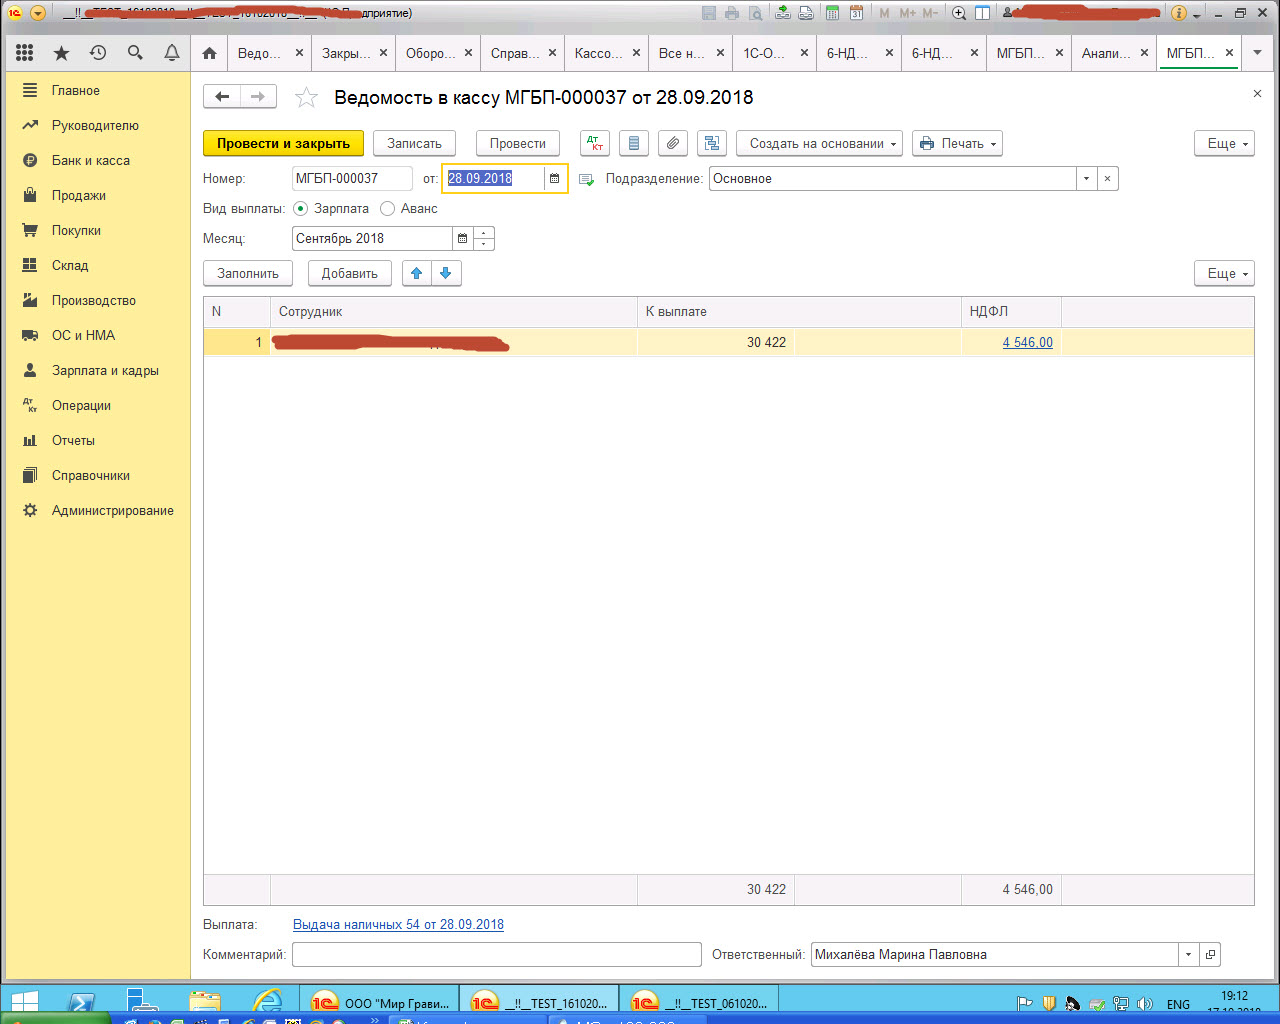The image size is (1280, 1024).
Task: Move row up with blue arrow
Action: pos(417,273)
